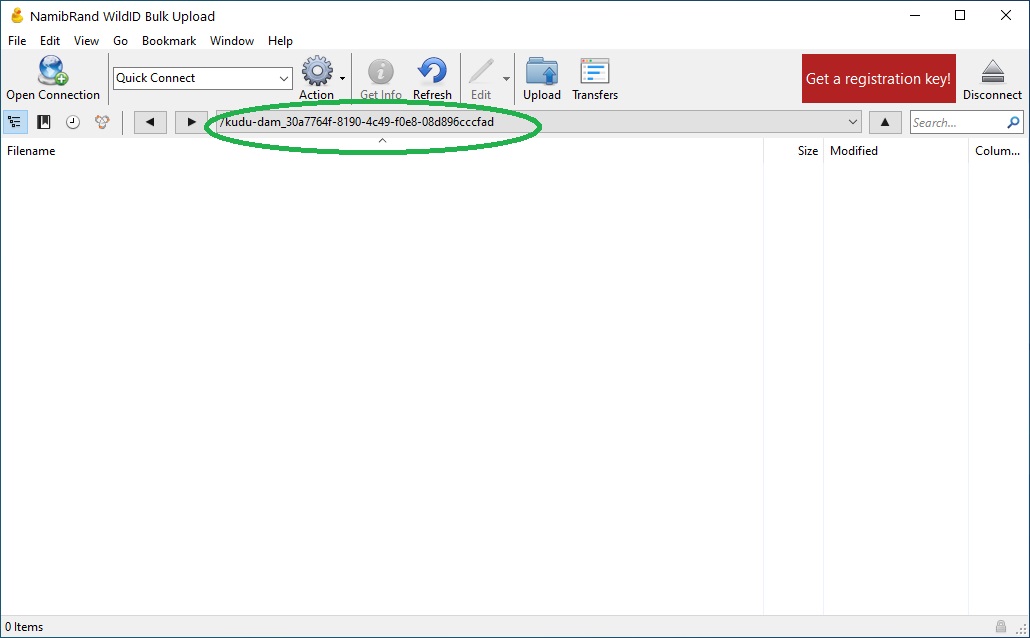Click the Edit pencil icon
Image resolution: width=1030 pixels, height=638 pixels.
481,72
